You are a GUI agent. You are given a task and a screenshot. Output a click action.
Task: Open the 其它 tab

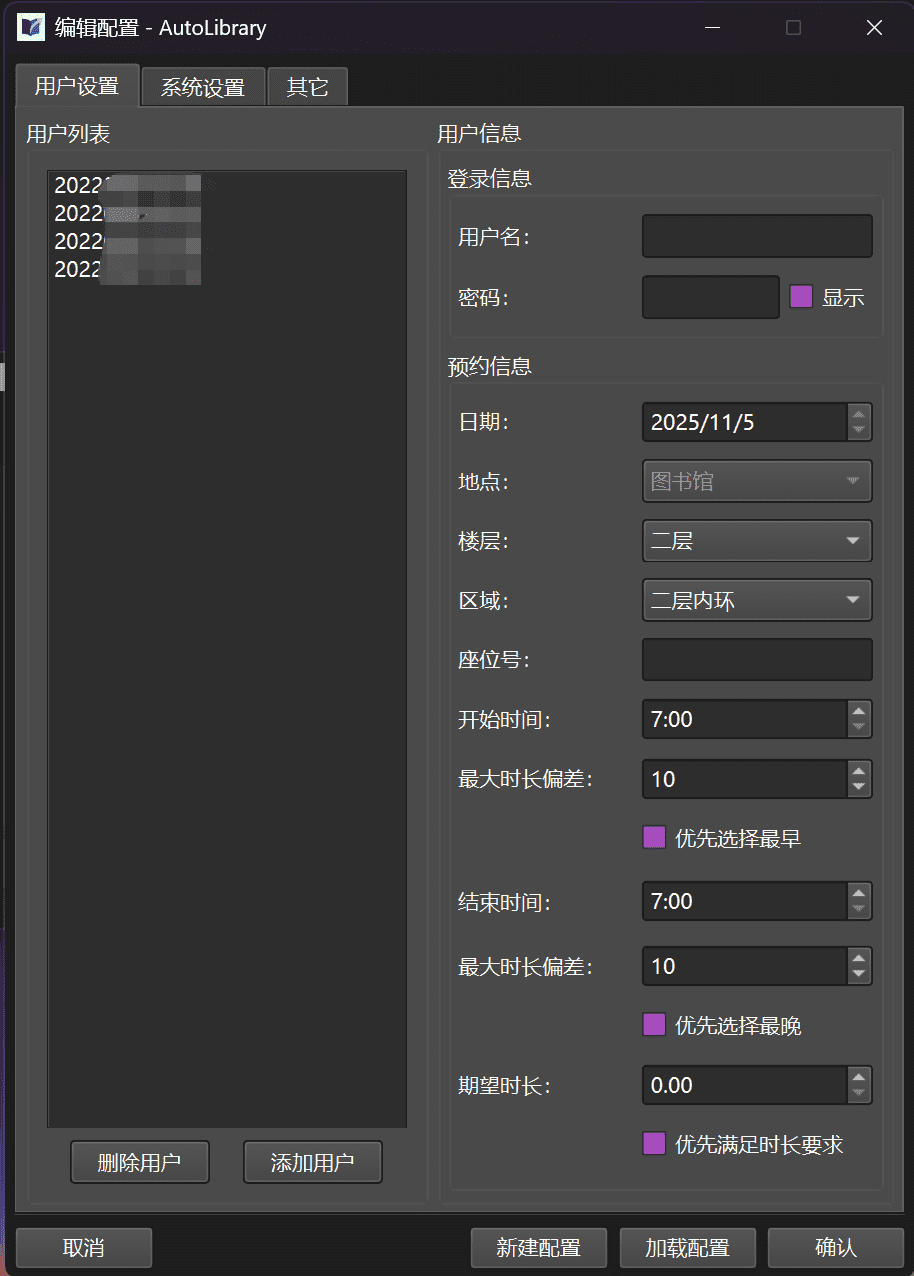click(x=307, y=87)
